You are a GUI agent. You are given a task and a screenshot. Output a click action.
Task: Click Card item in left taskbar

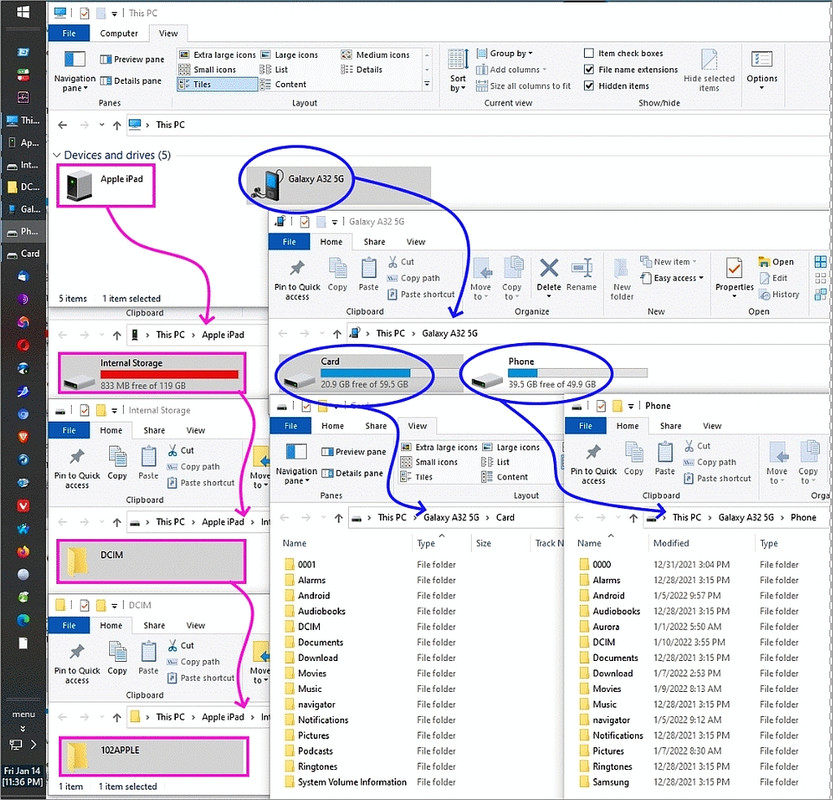(x=23, y=254)
